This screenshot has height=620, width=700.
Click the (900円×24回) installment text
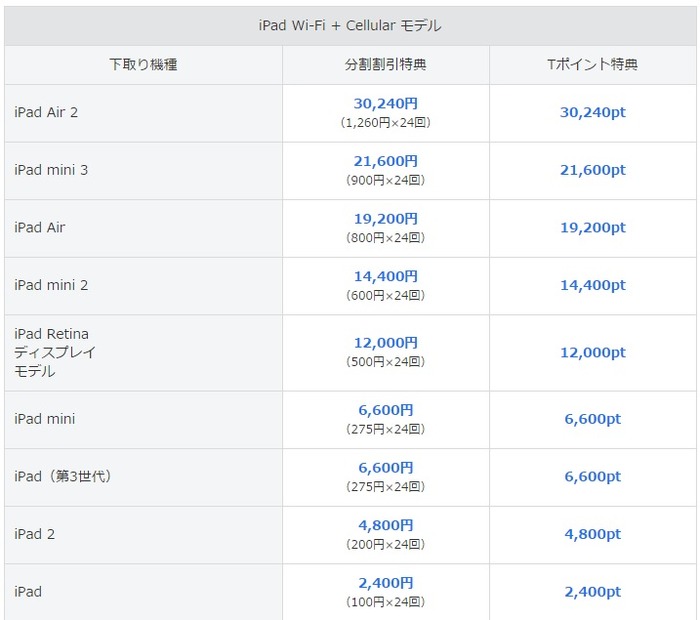click(x=386, y=180)
